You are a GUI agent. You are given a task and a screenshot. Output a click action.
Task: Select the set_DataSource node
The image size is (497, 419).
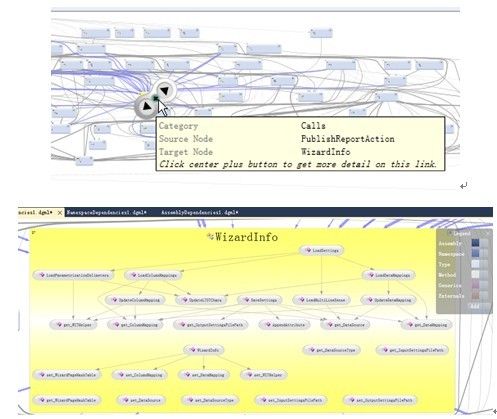coord(141,400)
